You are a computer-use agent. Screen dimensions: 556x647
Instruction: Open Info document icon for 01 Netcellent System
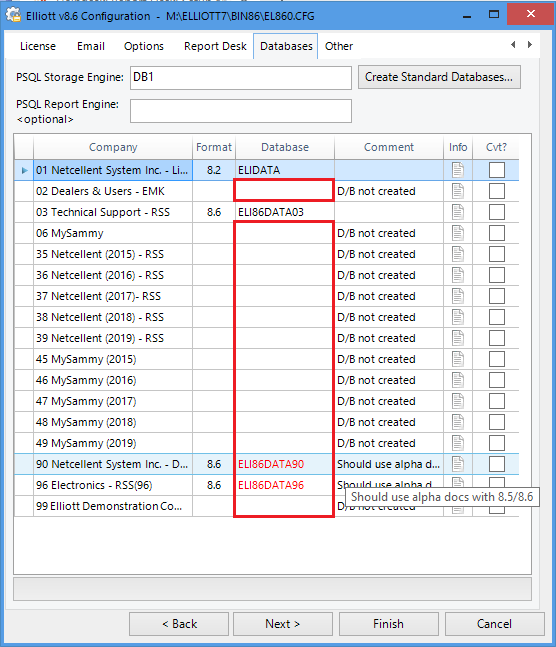point(458,170)
